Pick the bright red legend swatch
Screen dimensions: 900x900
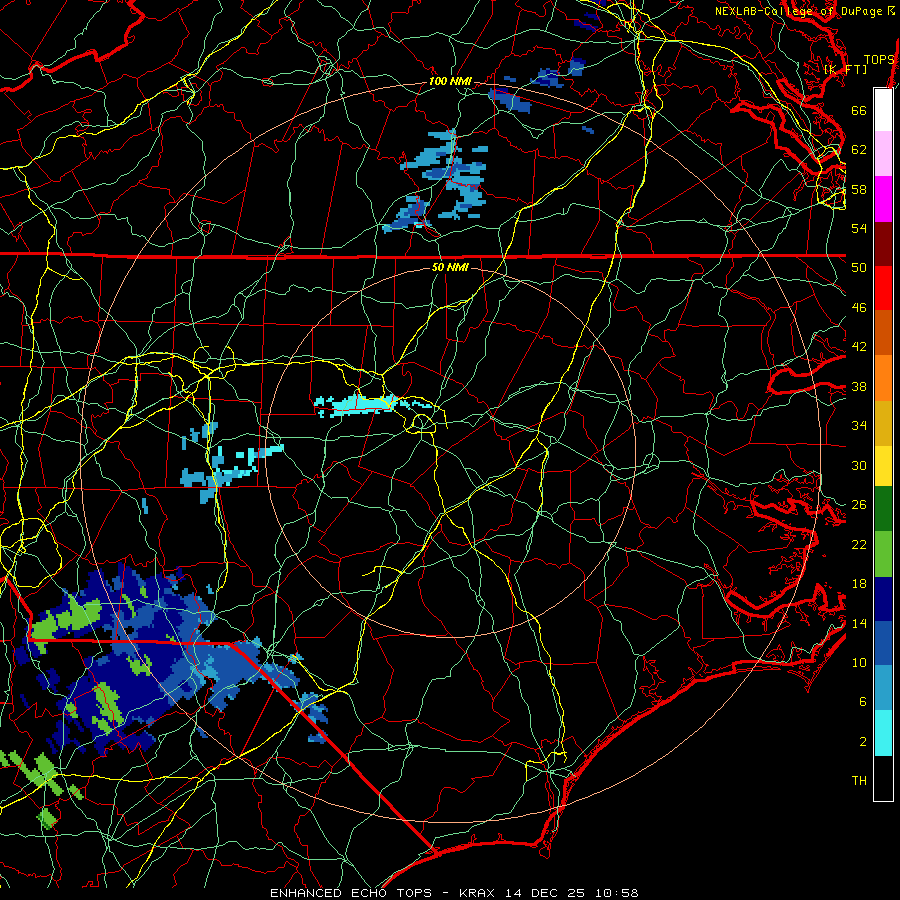883,288
